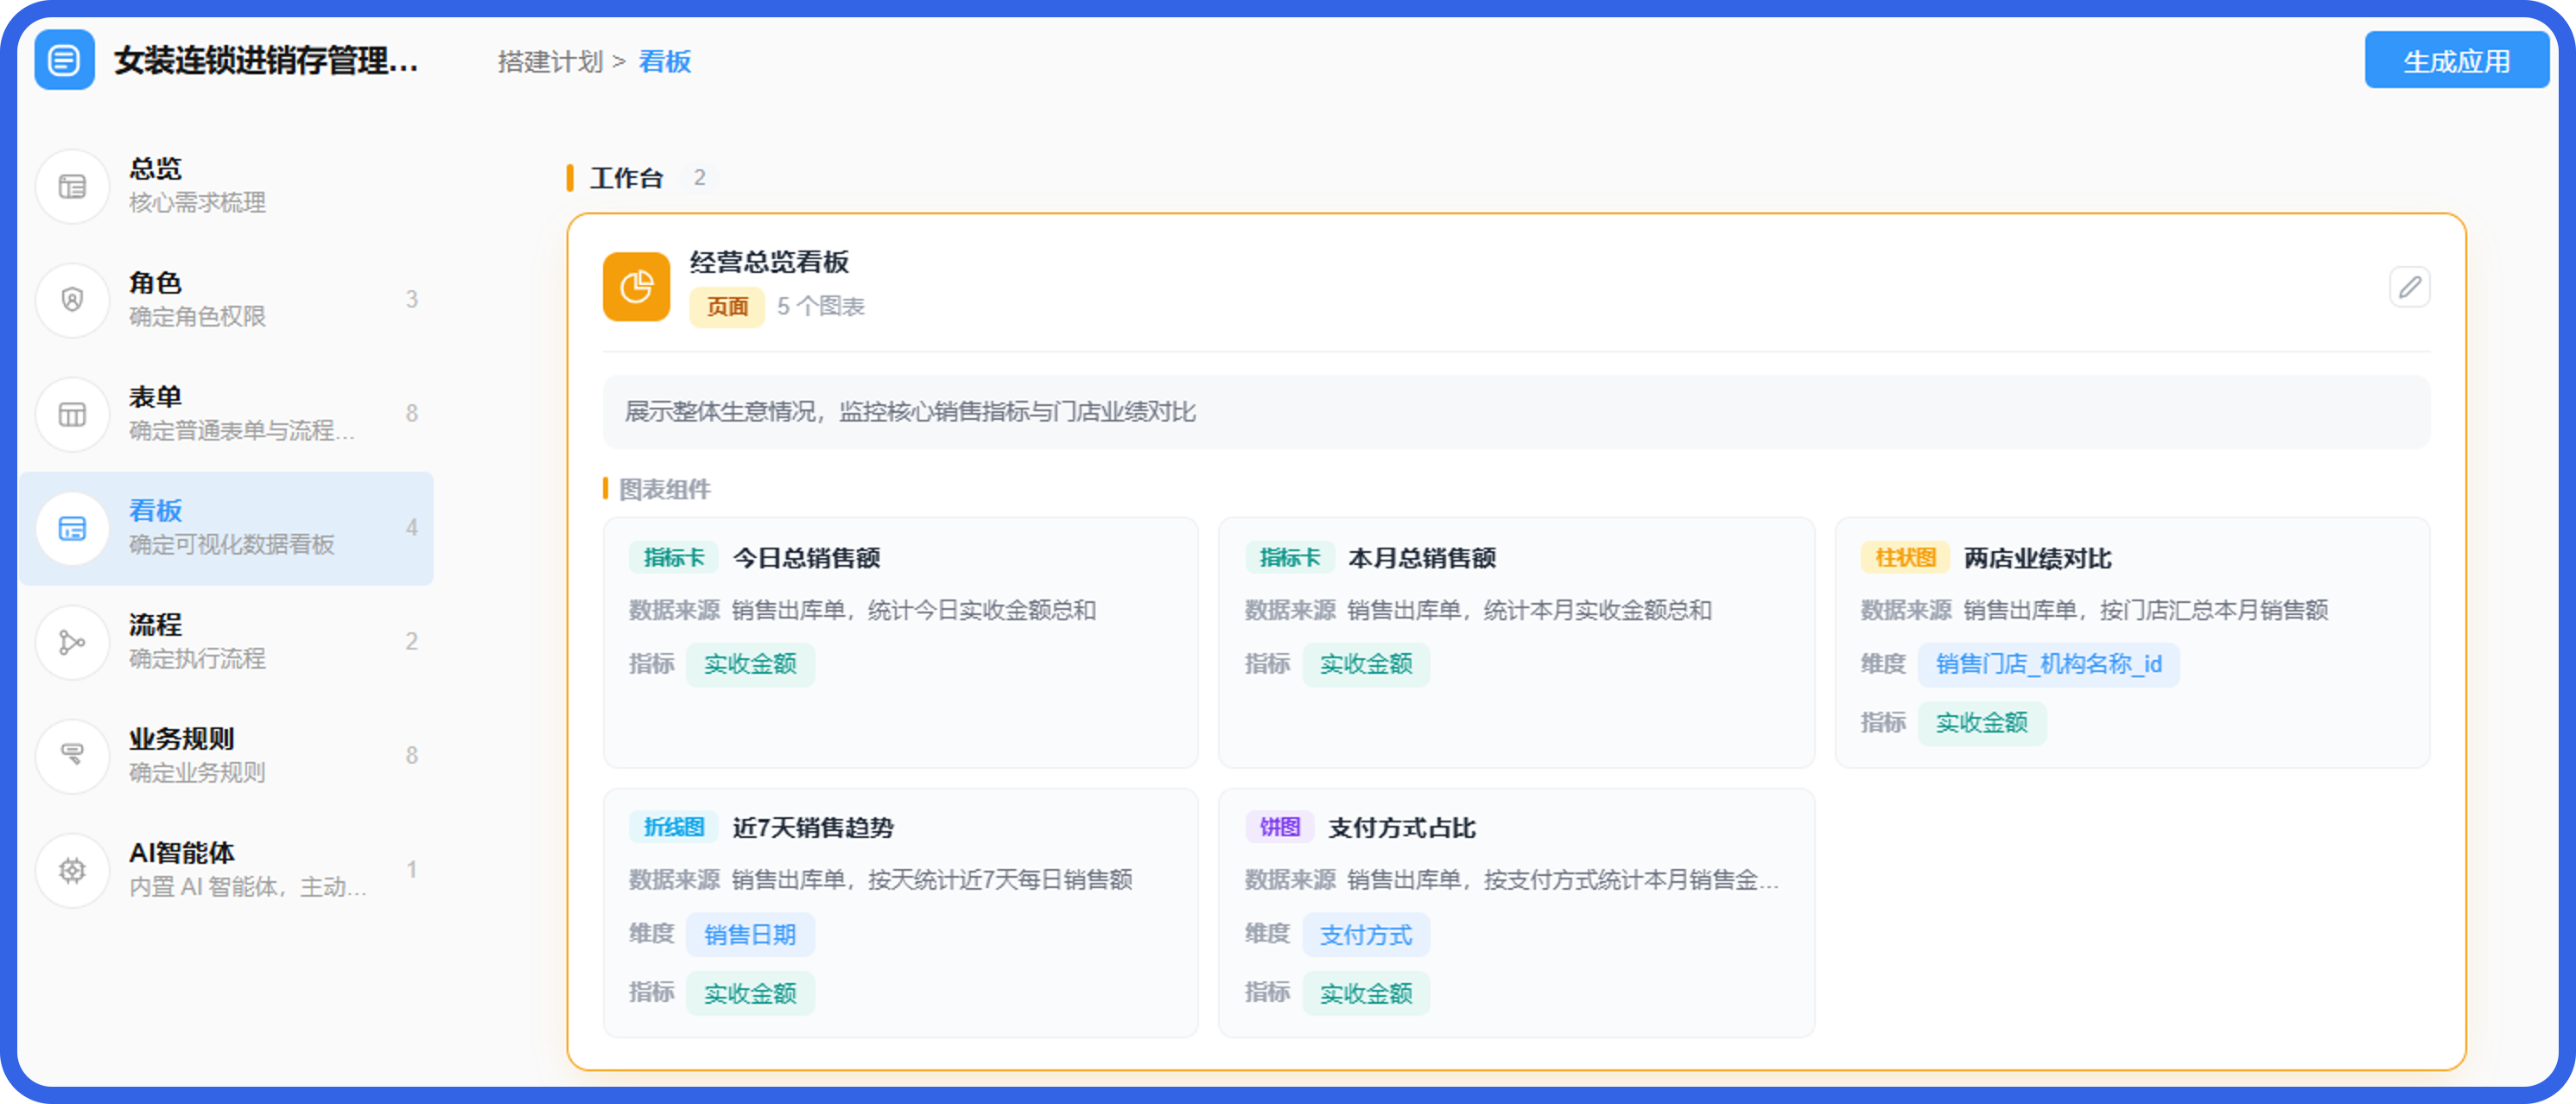Click the orange pie chart icon of 经营总览看板

(x=636, y=286)
